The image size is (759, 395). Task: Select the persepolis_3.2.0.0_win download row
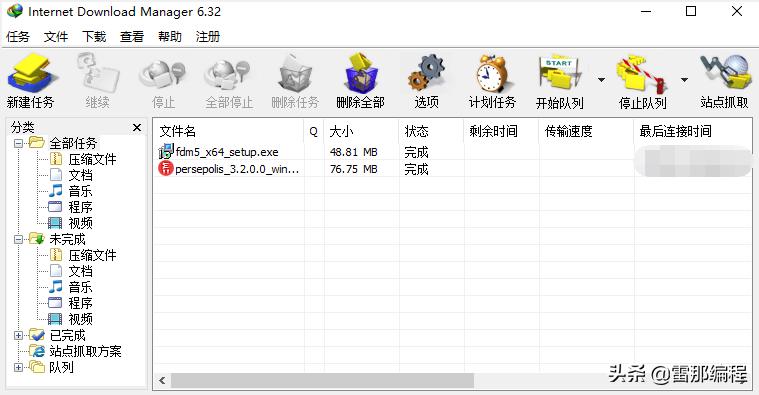452,169
